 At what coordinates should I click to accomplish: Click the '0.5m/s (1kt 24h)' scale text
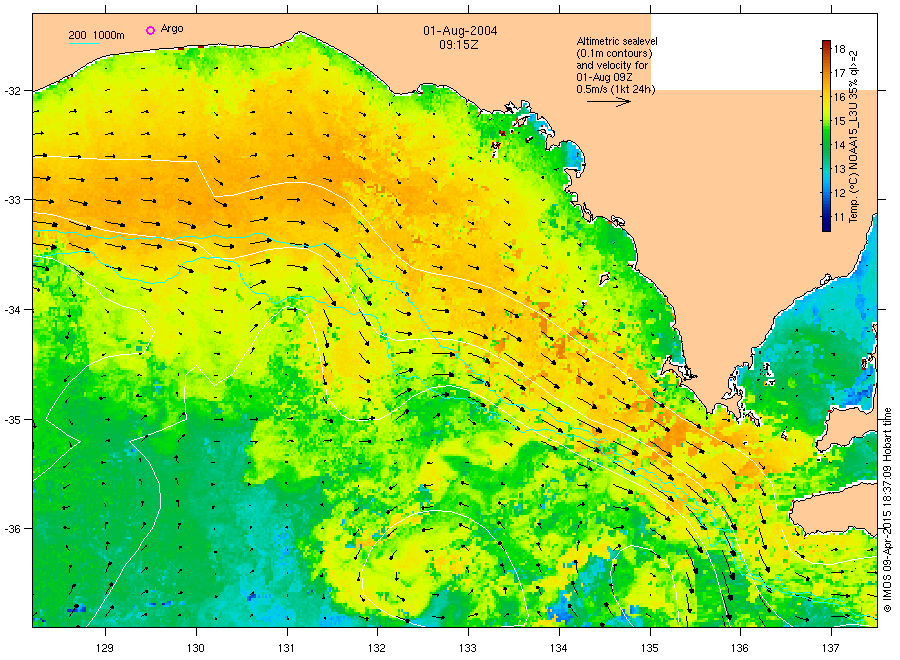point(616,90)
